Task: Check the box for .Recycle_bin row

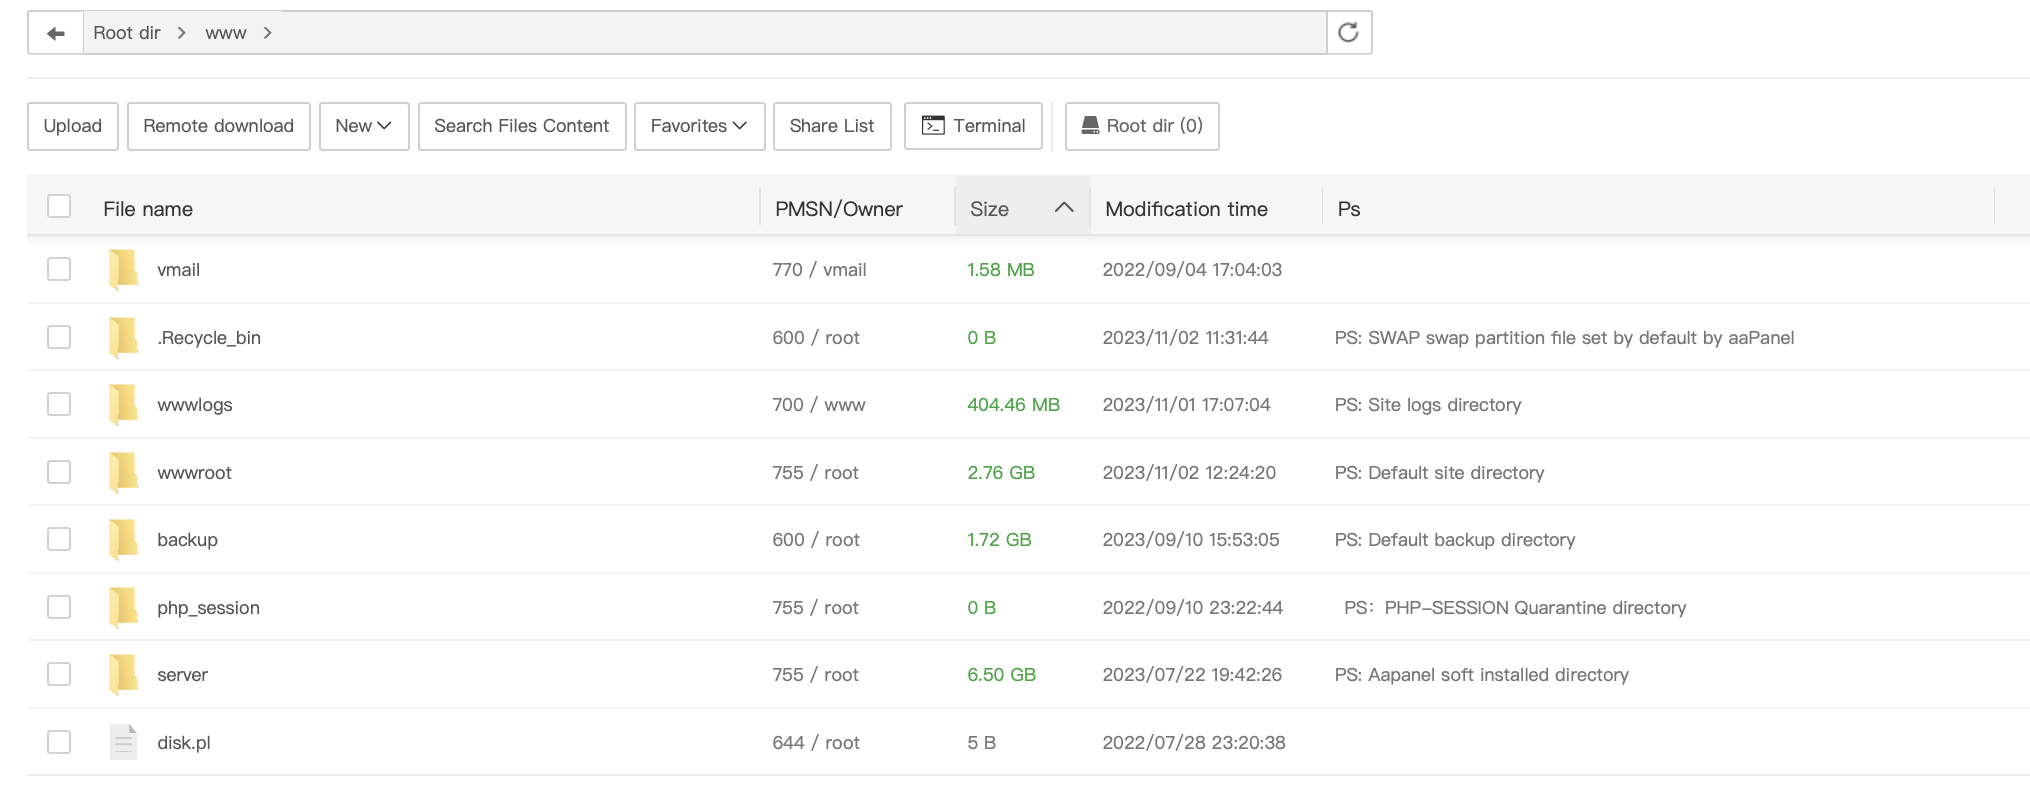Action: coord(59,337)
